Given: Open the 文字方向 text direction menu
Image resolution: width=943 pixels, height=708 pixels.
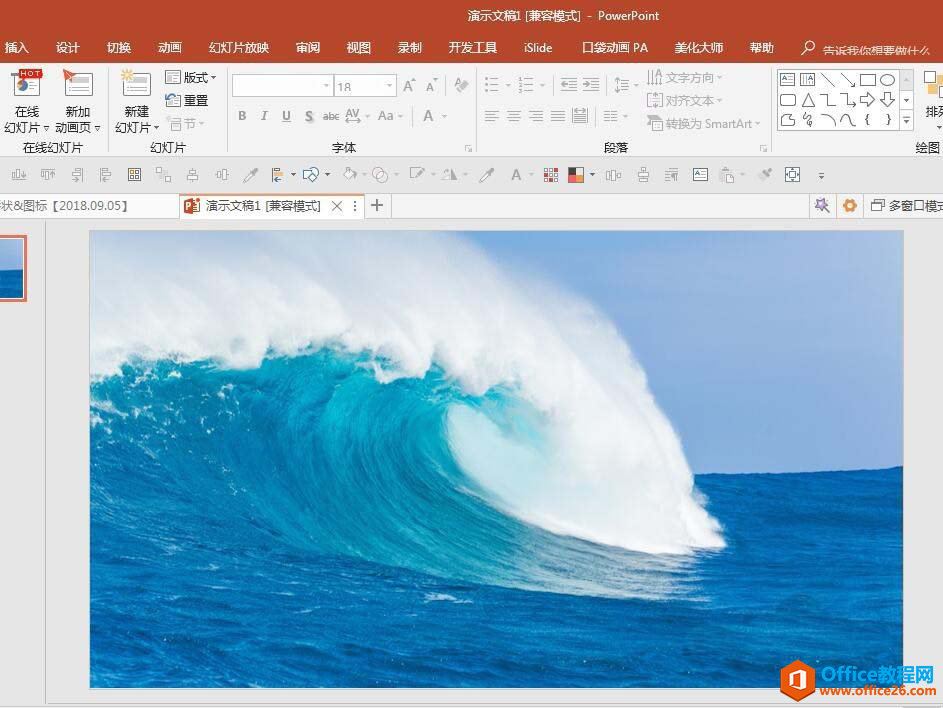Looking at the screenshot, I should point(685,78).
